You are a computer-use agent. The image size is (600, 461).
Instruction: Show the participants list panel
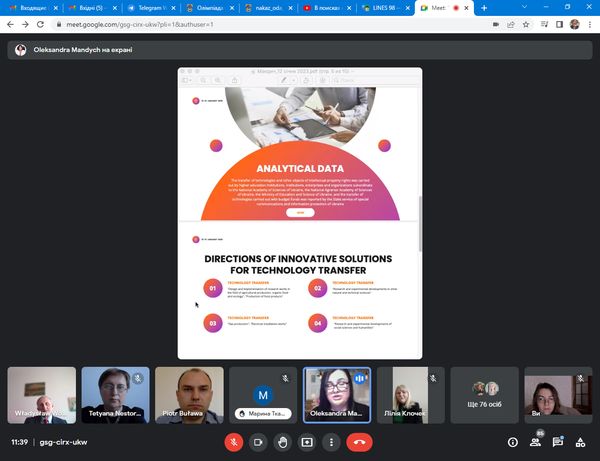pyautogui.click(x=536, y=441)
